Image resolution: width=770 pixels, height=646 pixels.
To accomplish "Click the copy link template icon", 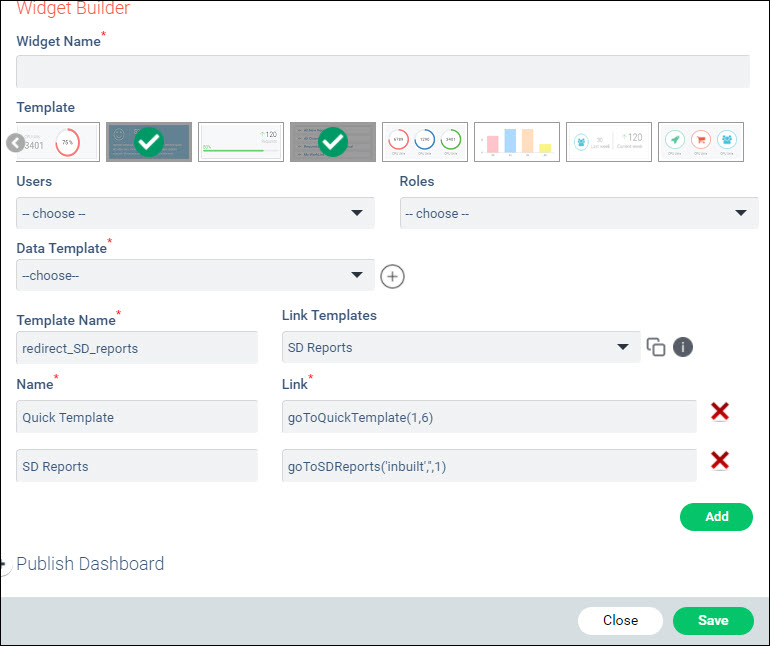I will click(x=656, y=347).
